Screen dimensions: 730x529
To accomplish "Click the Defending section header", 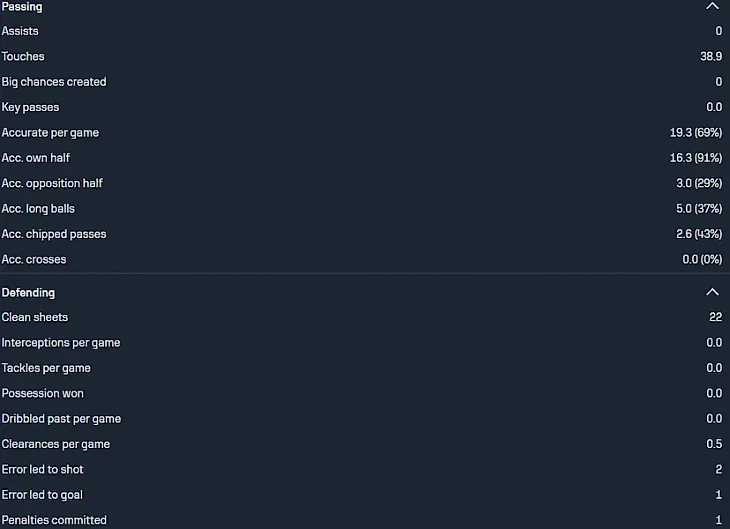I will click(x=28, y=292).
